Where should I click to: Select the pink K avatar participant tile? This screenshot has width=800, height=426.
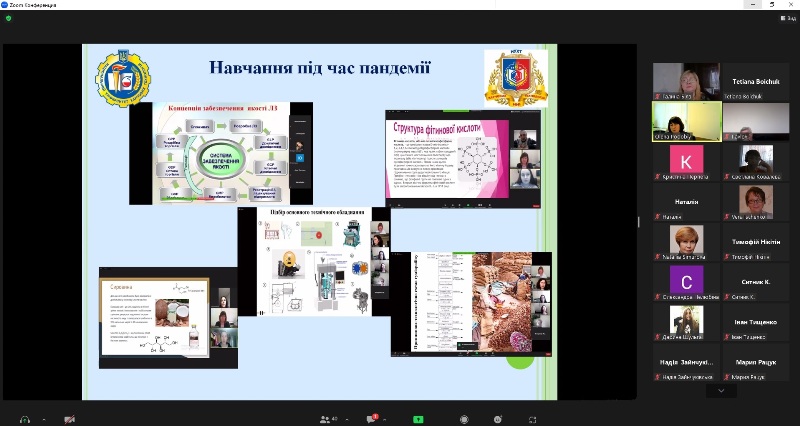(686, 162)
